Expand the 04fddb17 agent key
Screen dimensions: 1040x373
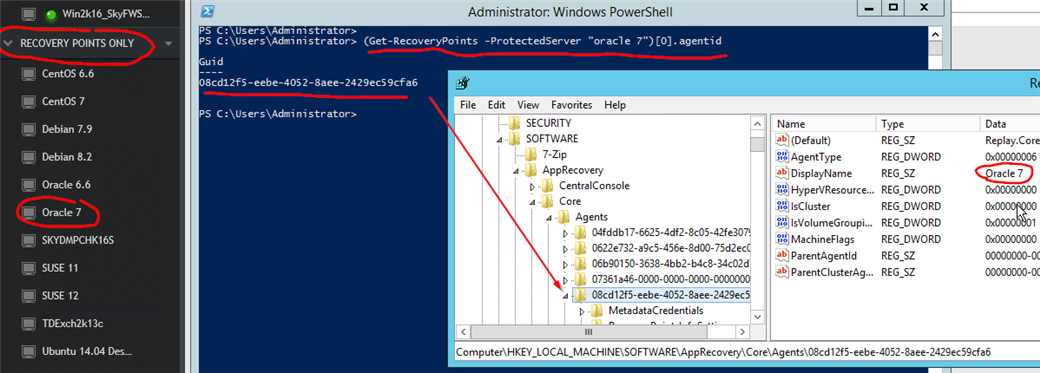click(x=565, y=233)
